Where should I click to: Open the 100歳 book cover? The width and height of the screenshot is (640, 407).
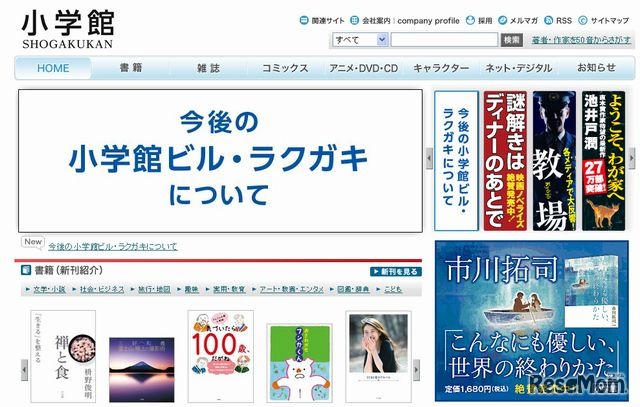220,356
